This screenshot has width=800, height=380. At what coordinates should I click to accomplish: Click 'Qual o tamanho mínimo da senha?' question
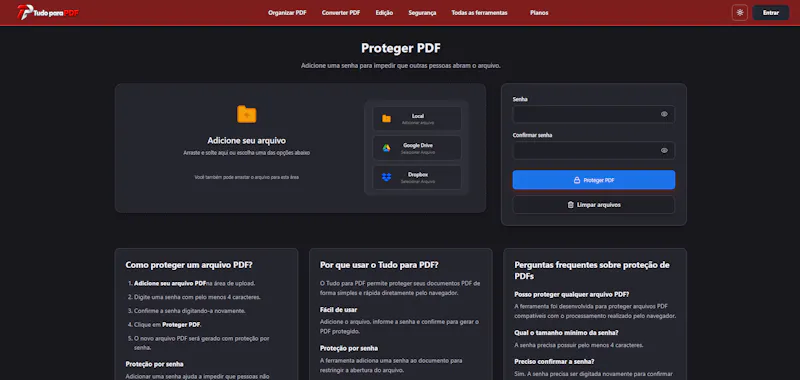(566, 333)
